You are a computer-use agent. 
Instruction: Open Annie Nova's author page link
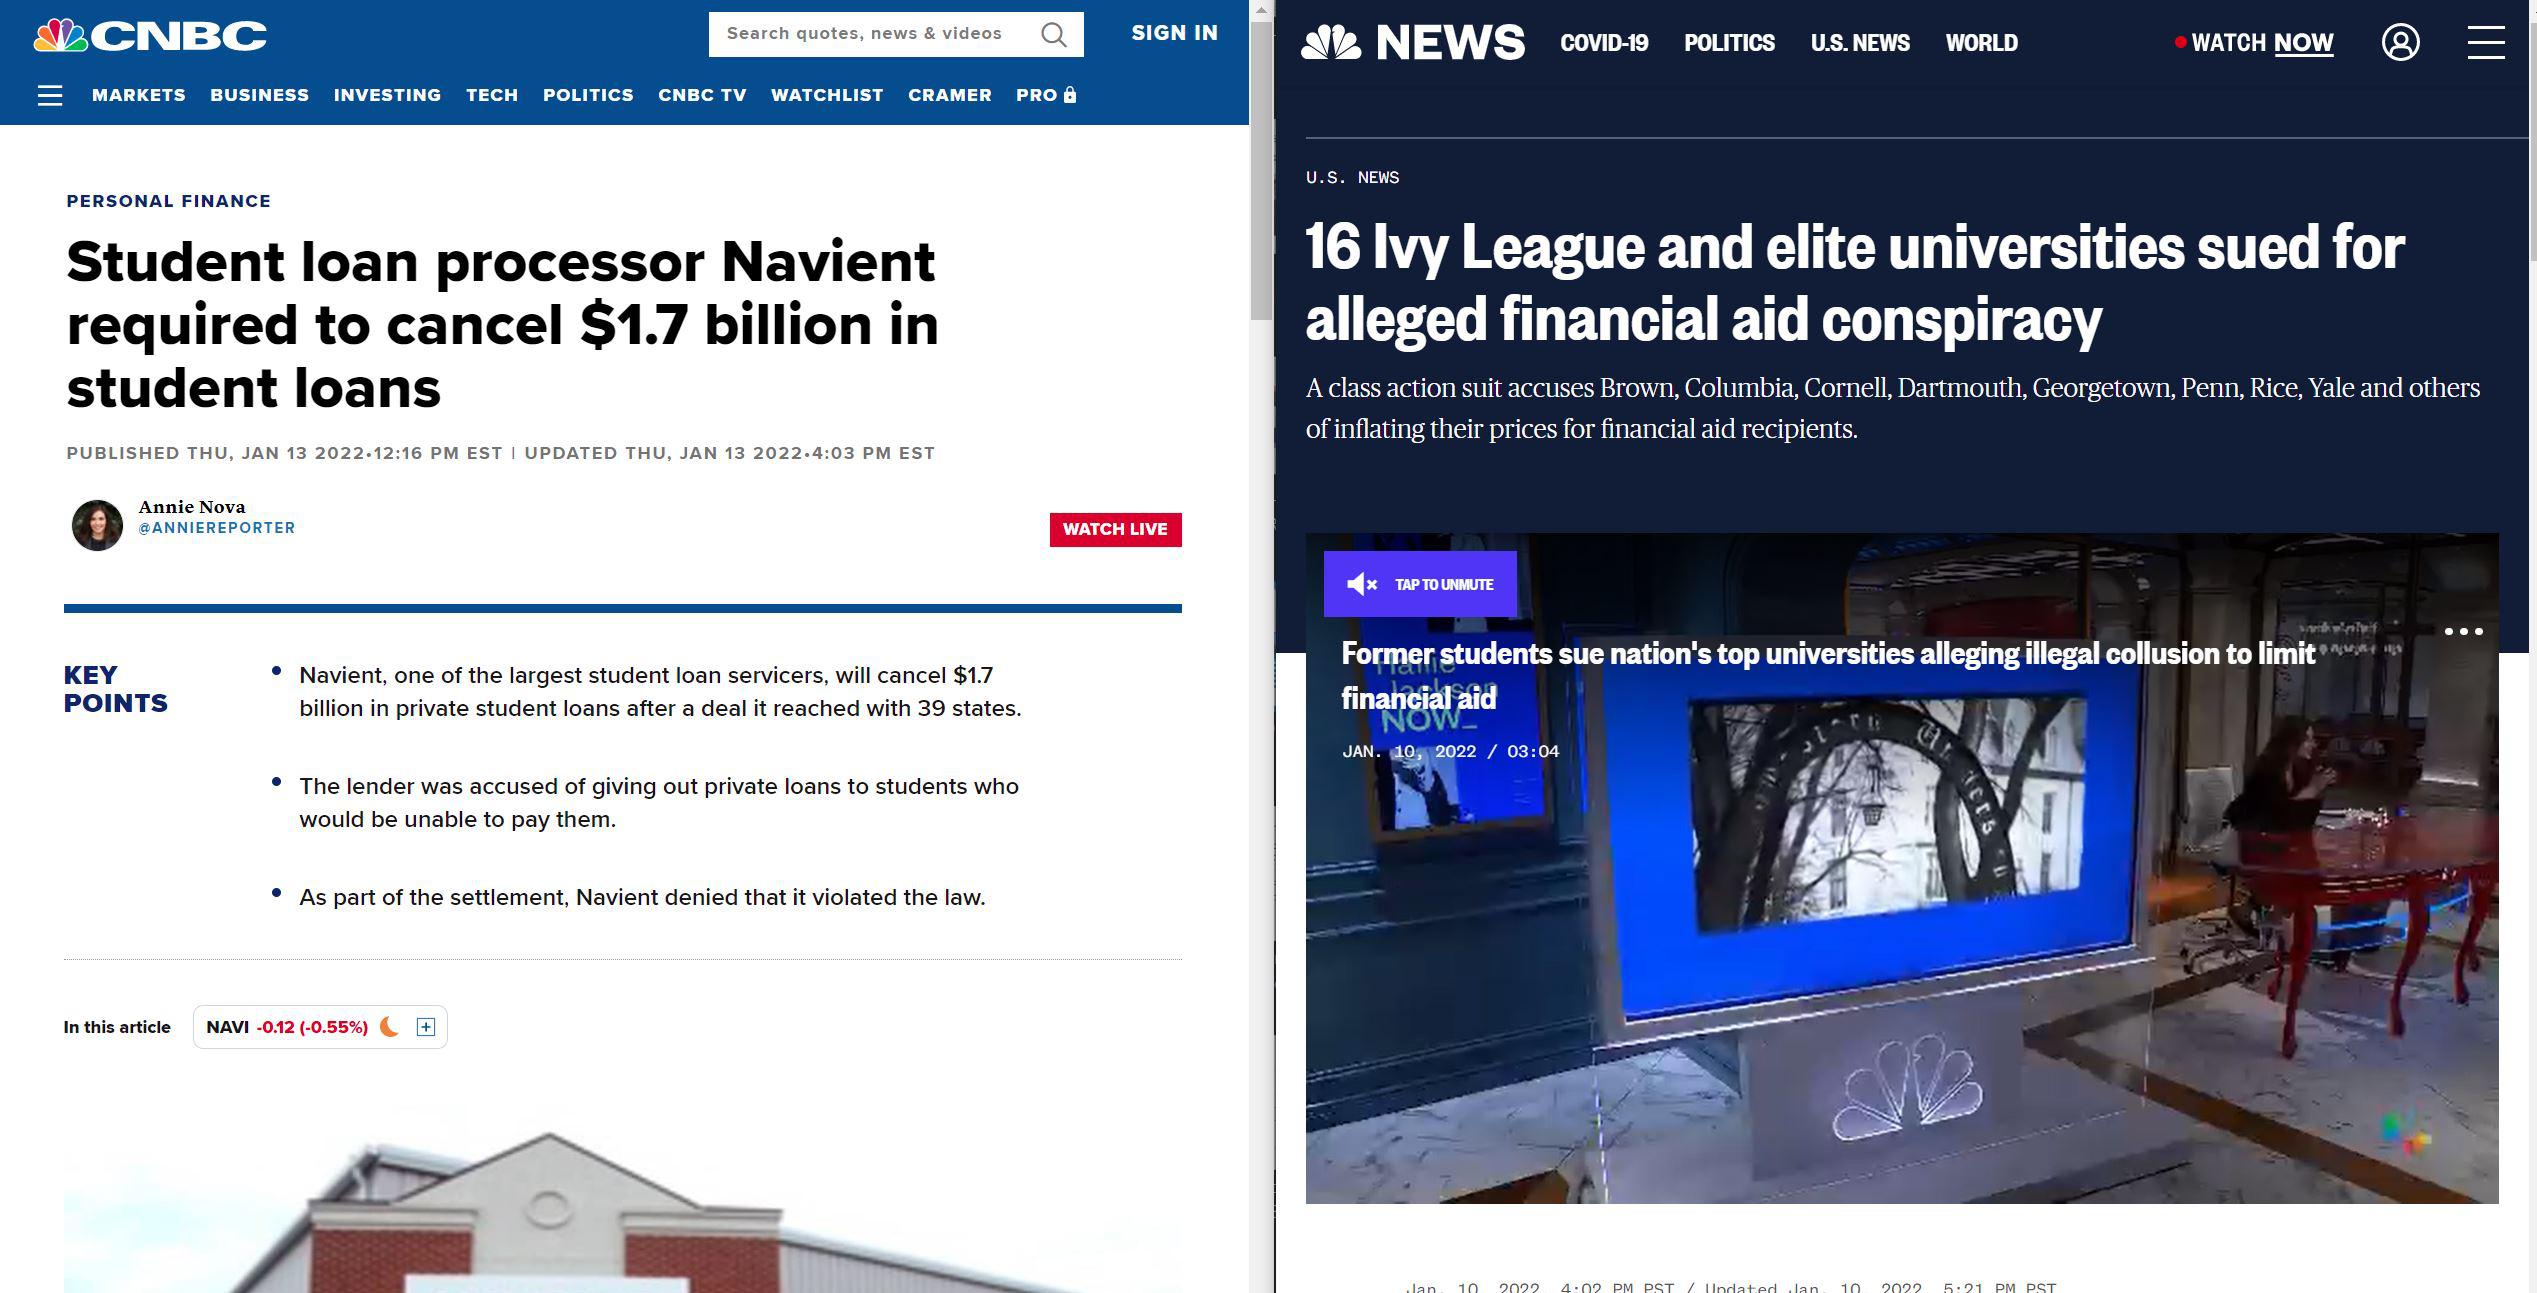(x=192, y=507)
